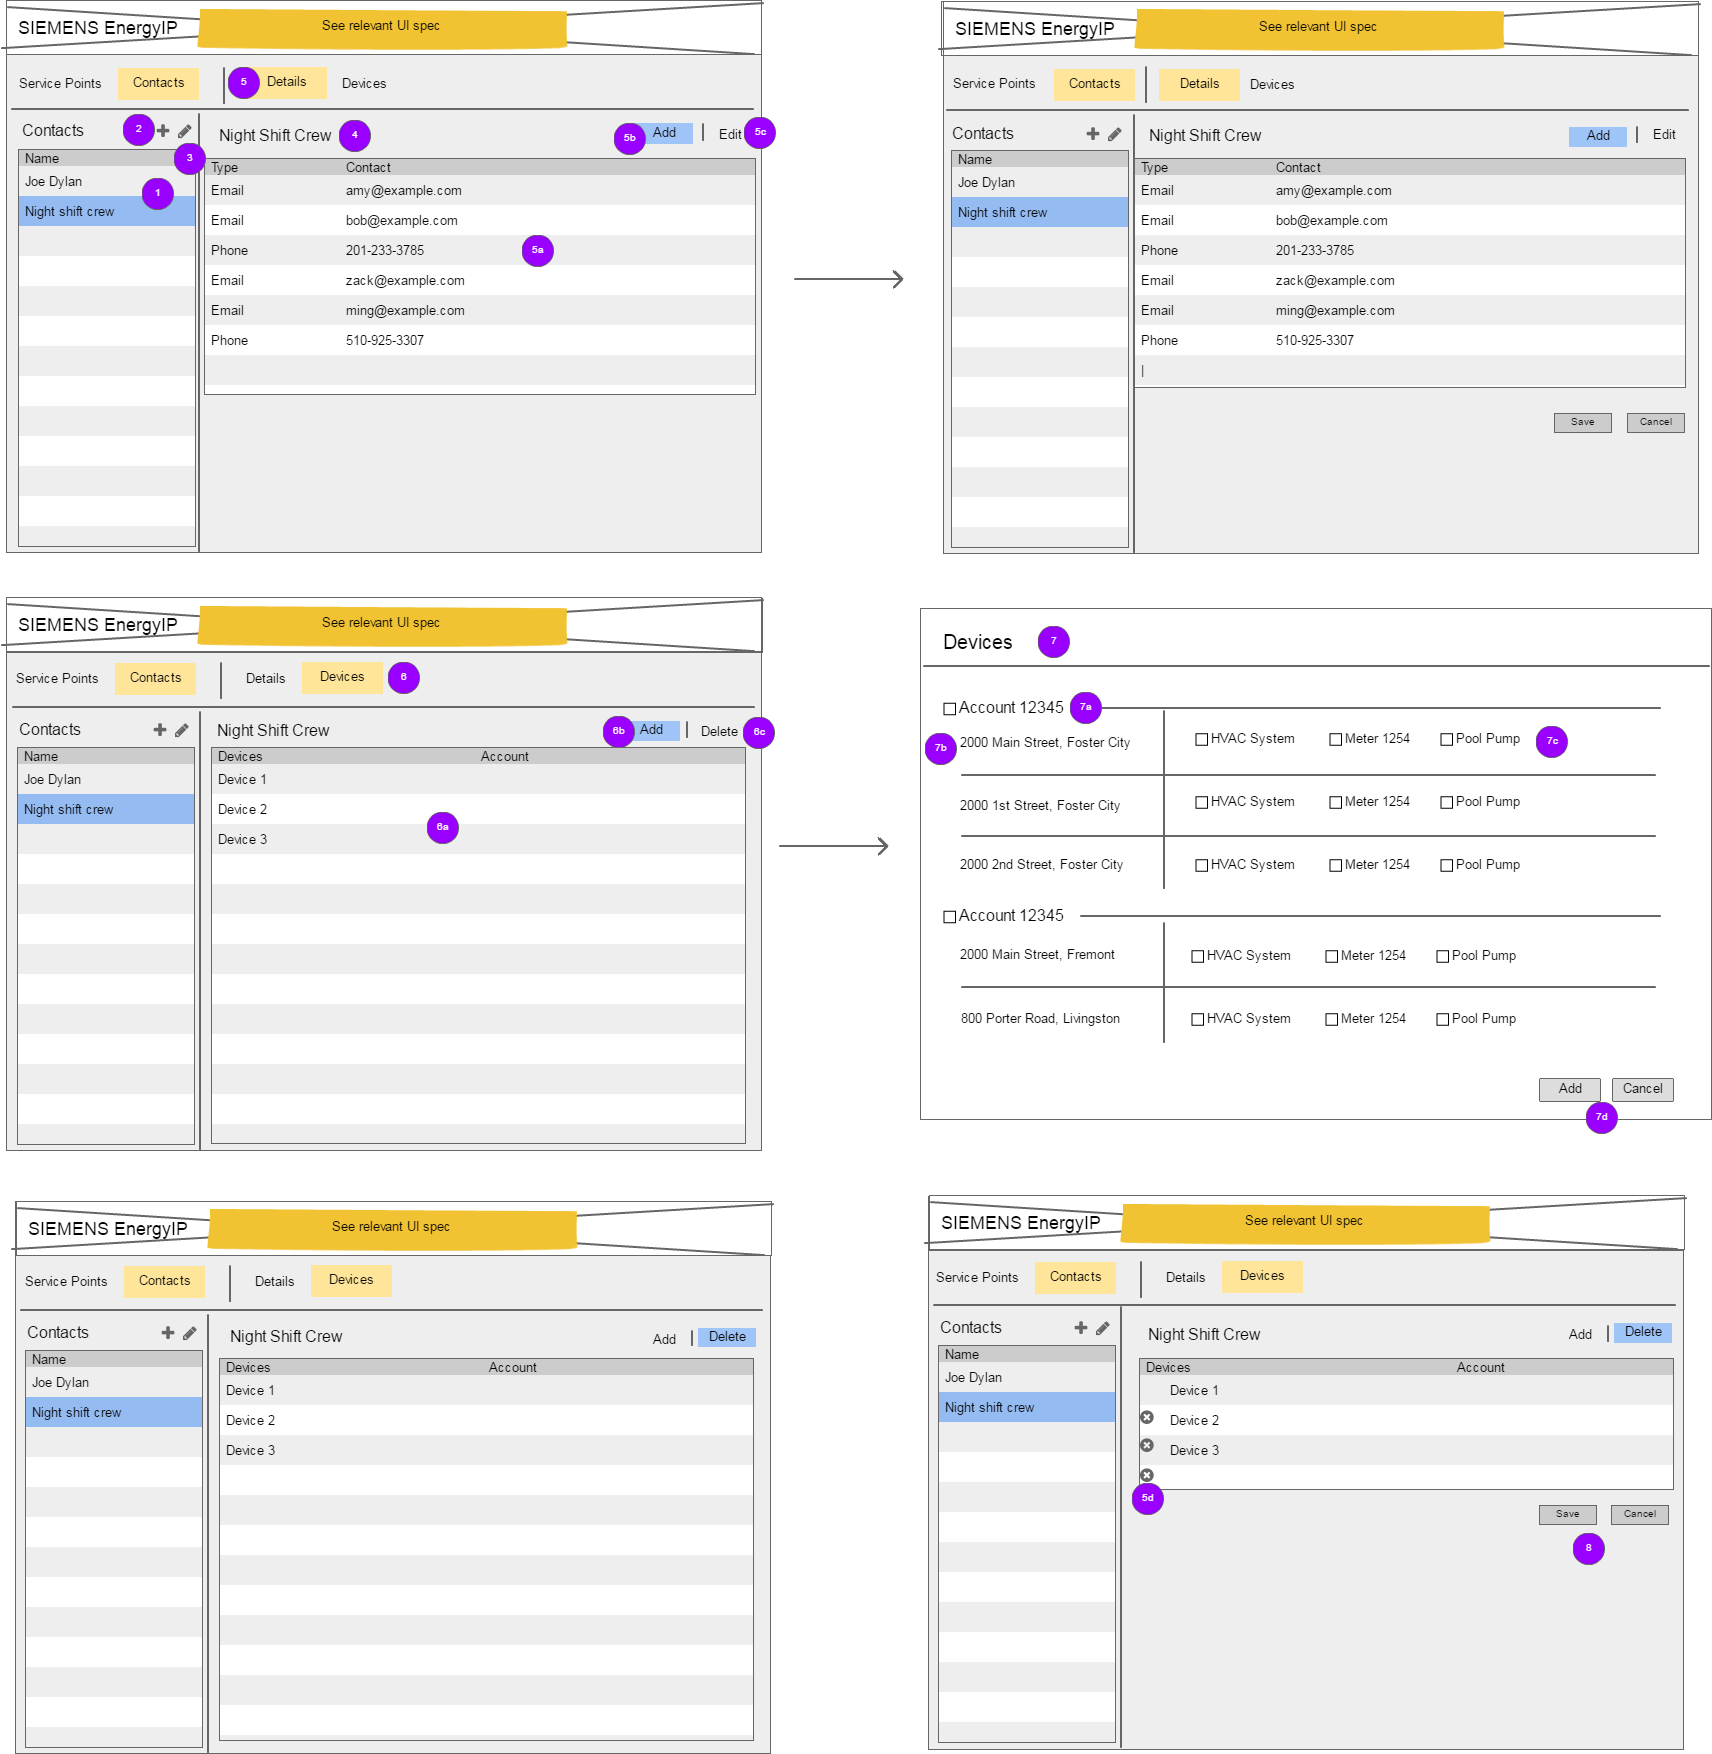
Task: Click Save in the contact details edit view
Action: (1582, 422)
